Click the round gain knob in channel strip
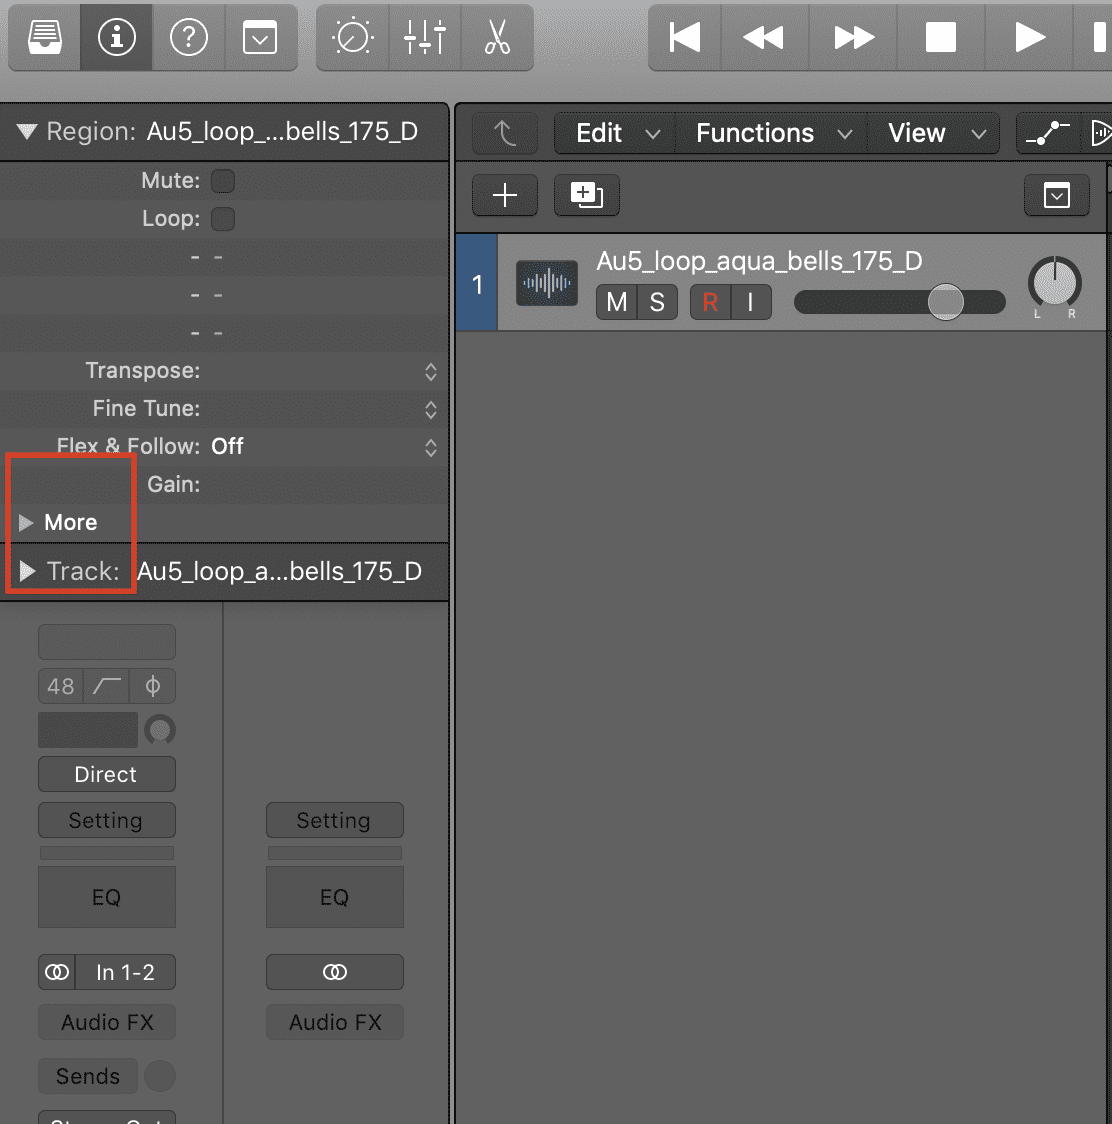 click(x=160, y=730)
